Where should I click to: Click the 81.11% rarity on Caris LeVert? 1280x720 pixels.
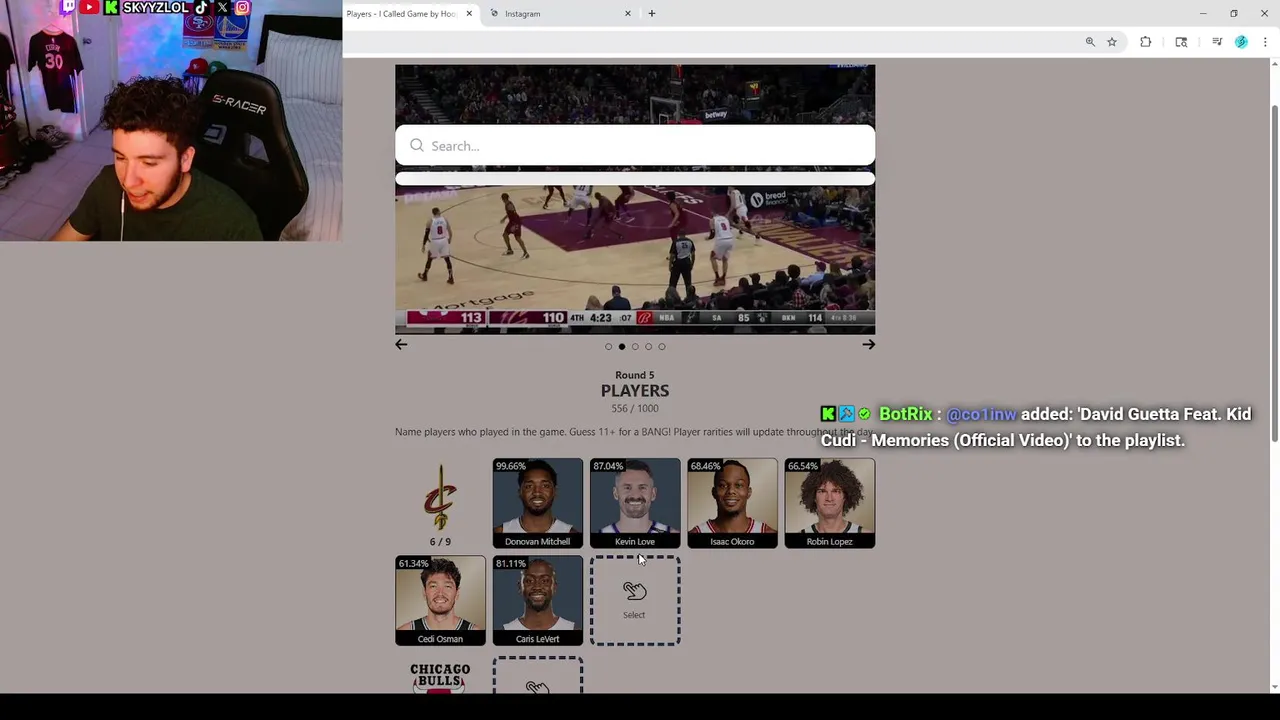(510, 564)
